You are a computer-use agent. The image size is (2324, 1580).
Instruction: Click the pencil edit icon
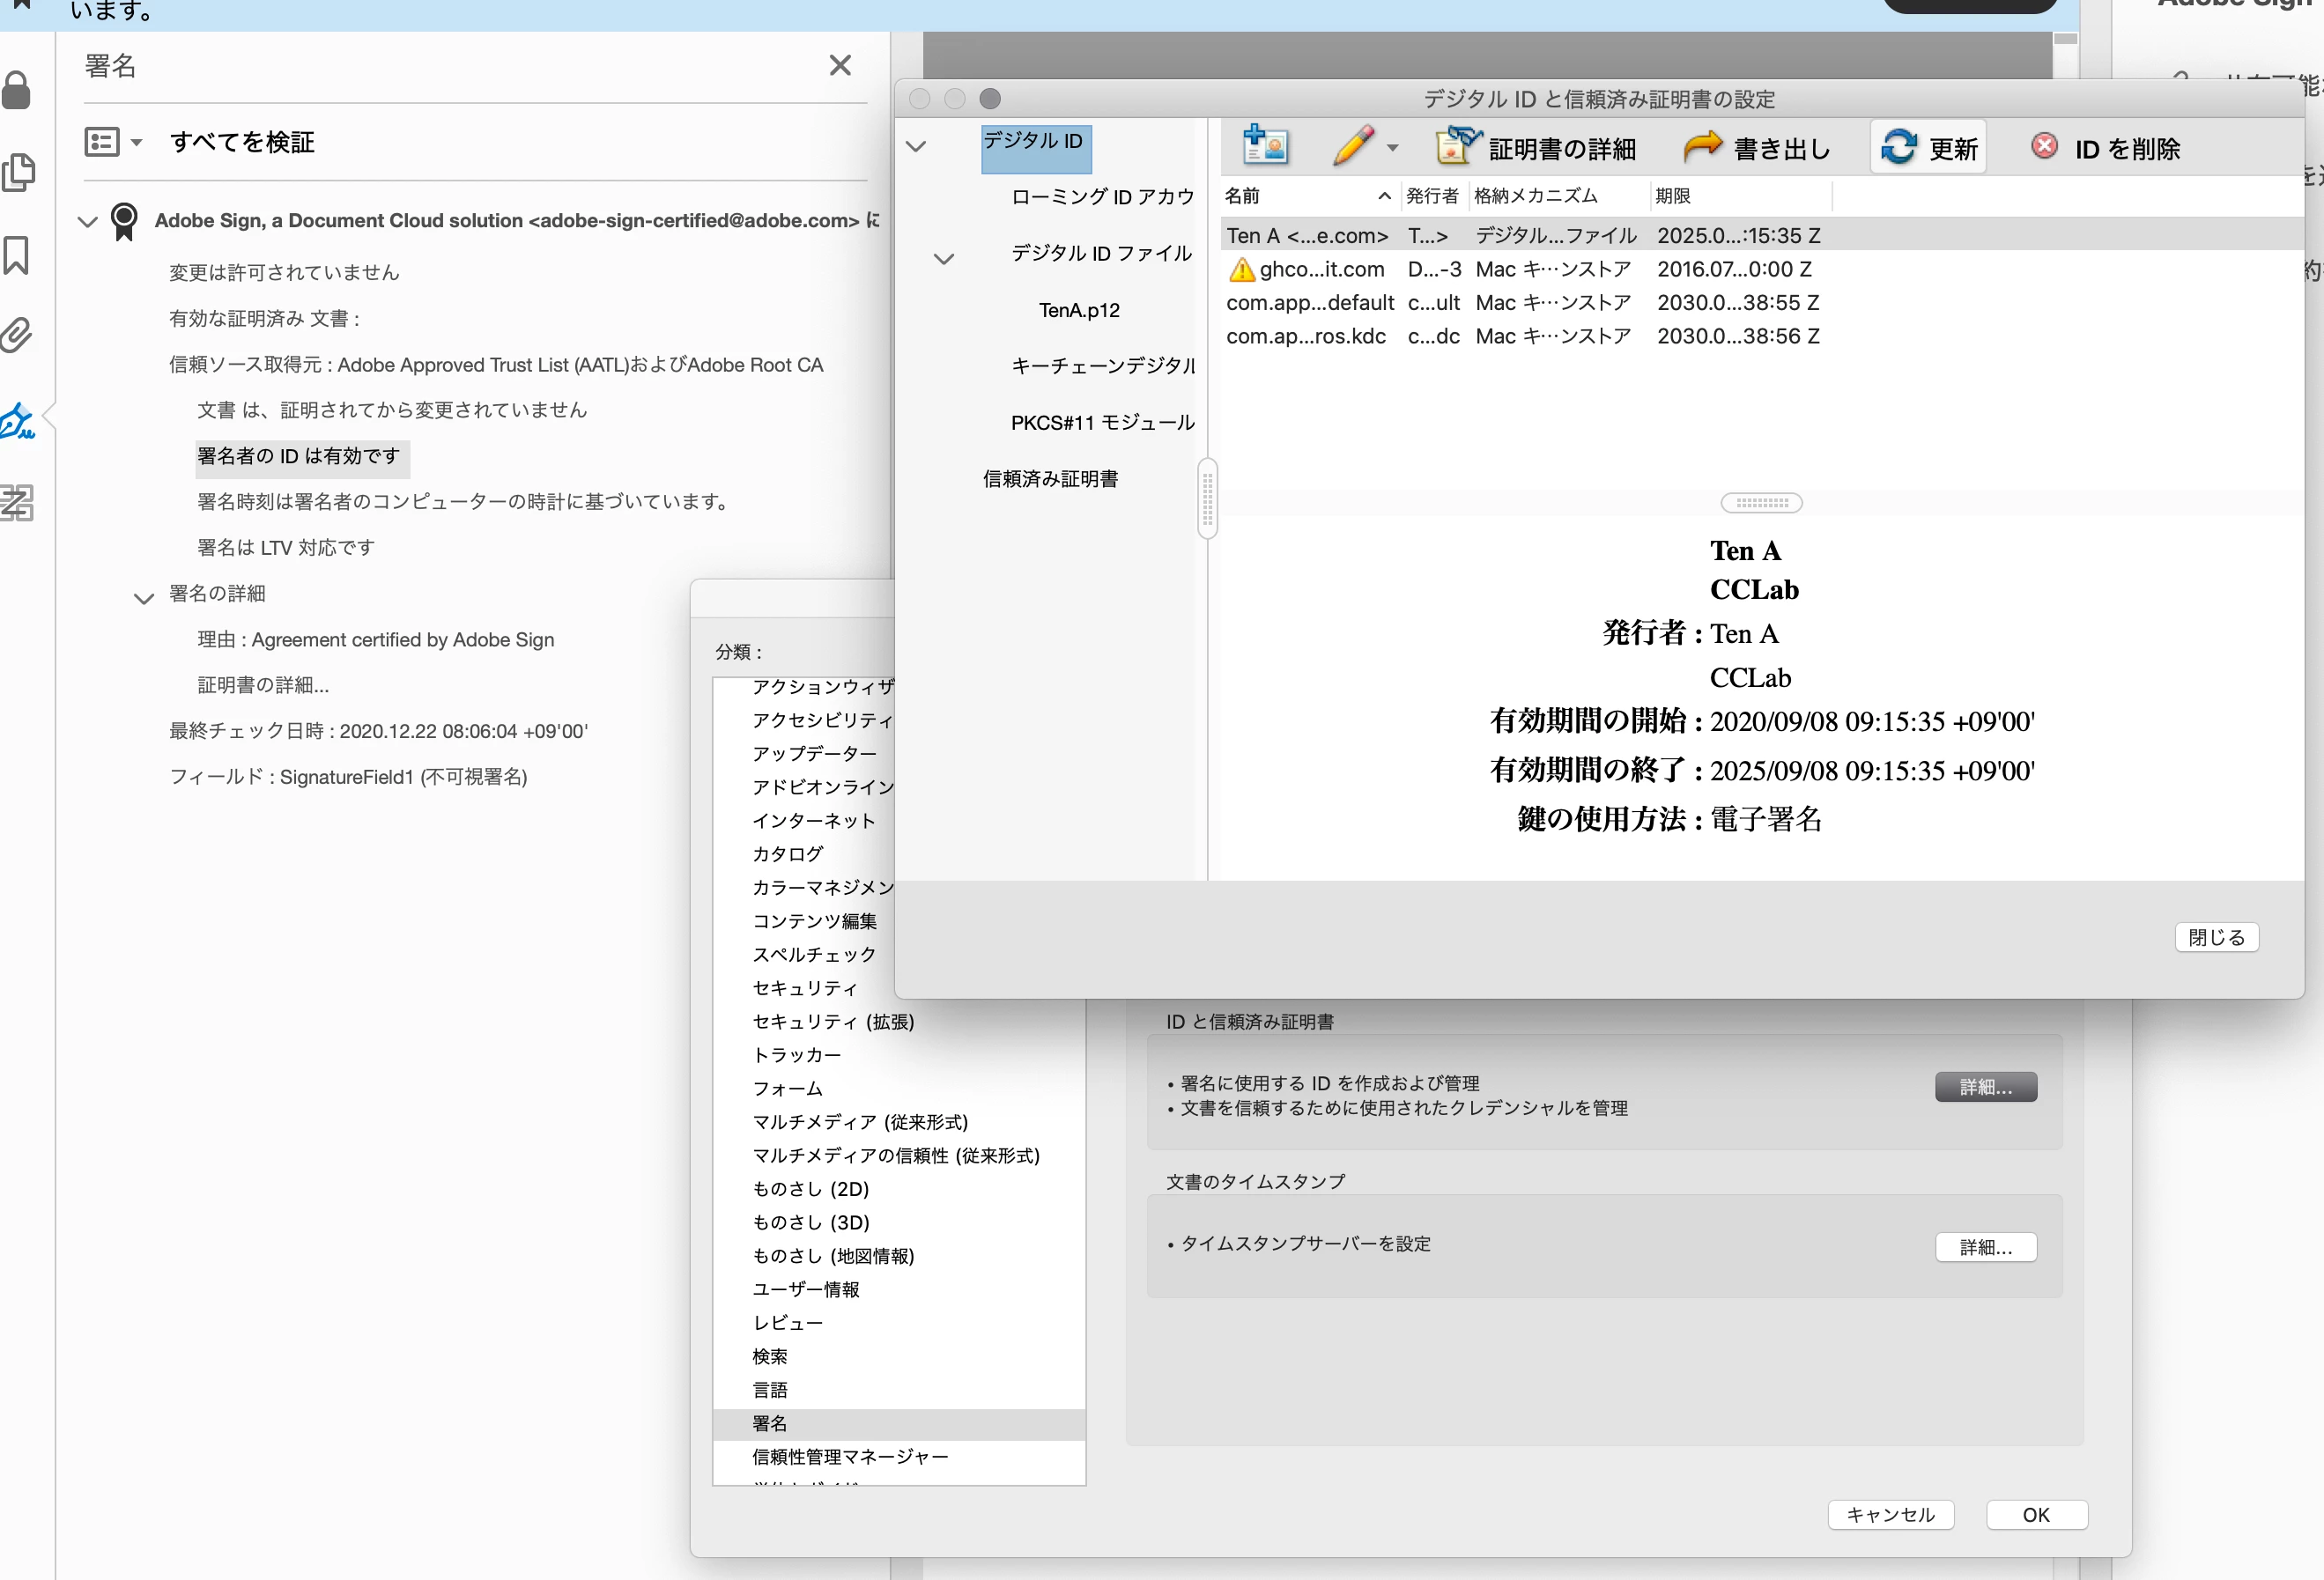coord(1353,146)
